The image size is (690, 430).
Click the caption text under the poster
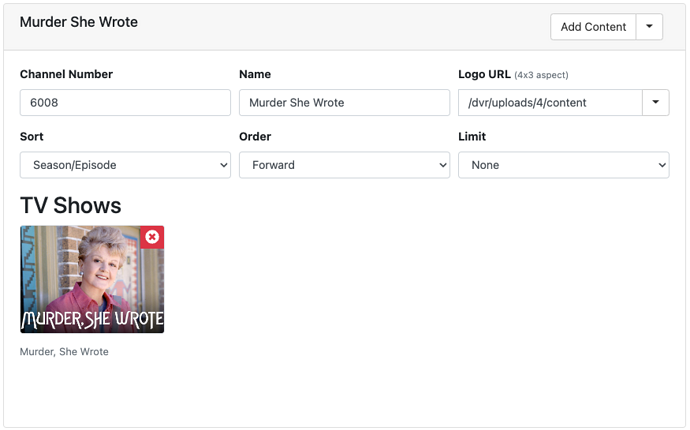(x=64, y=352)
